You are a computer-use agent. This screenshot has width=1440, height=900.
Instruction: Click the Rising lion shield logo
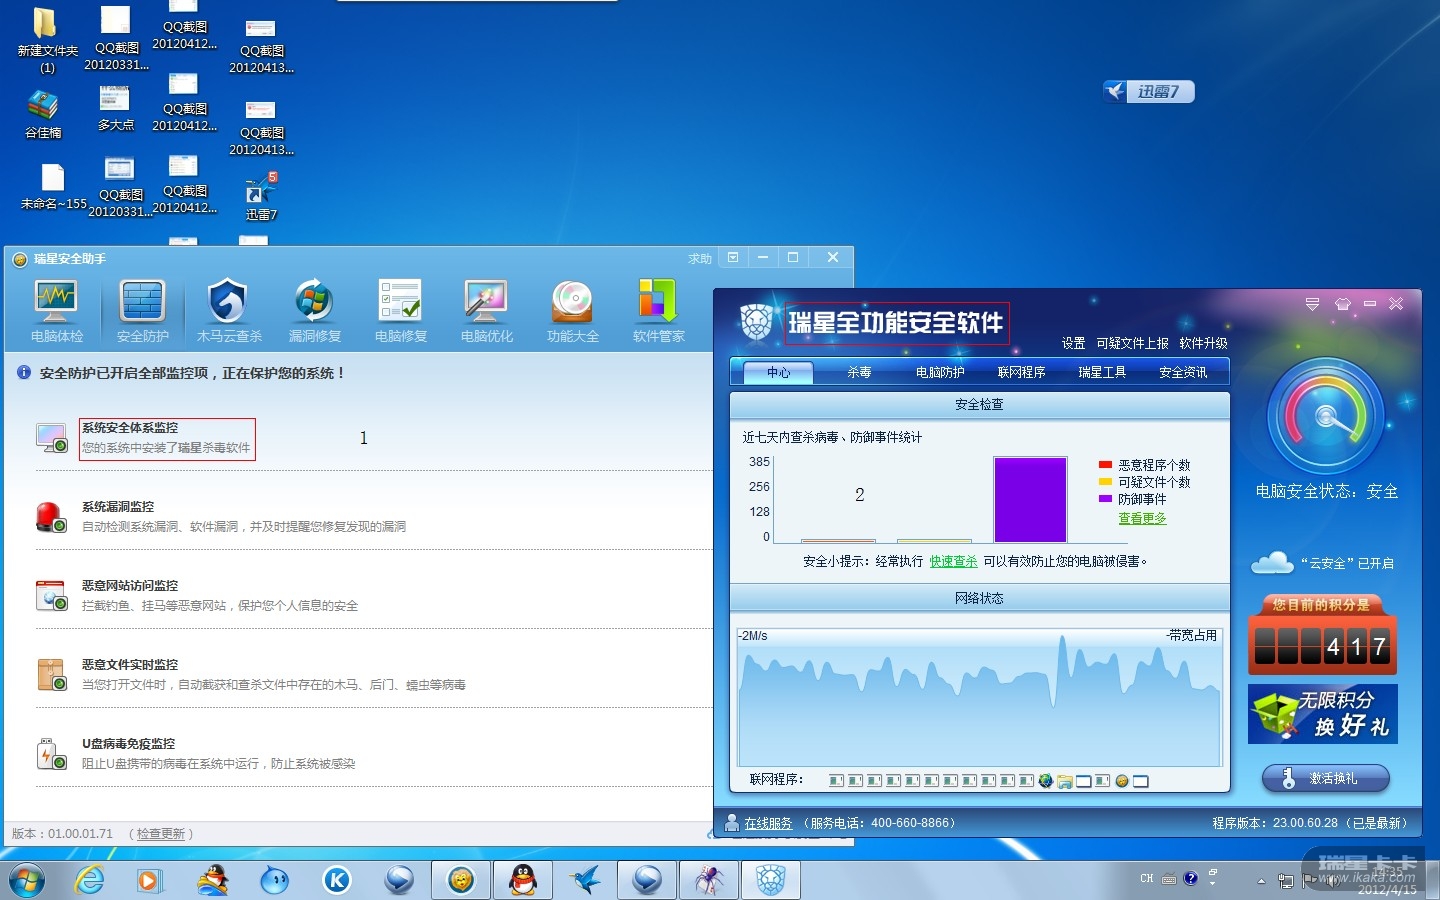(x=756, y=322)
